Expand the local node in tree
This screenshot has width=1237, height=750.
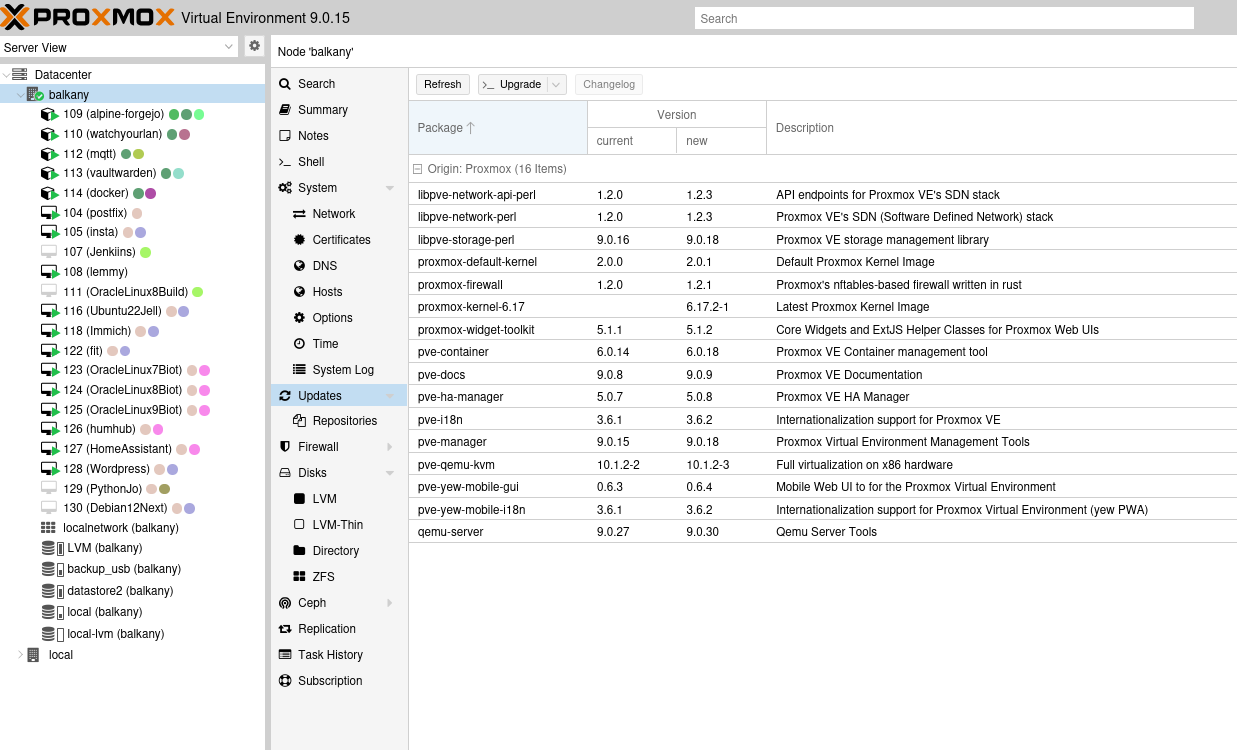pos(20,655)
